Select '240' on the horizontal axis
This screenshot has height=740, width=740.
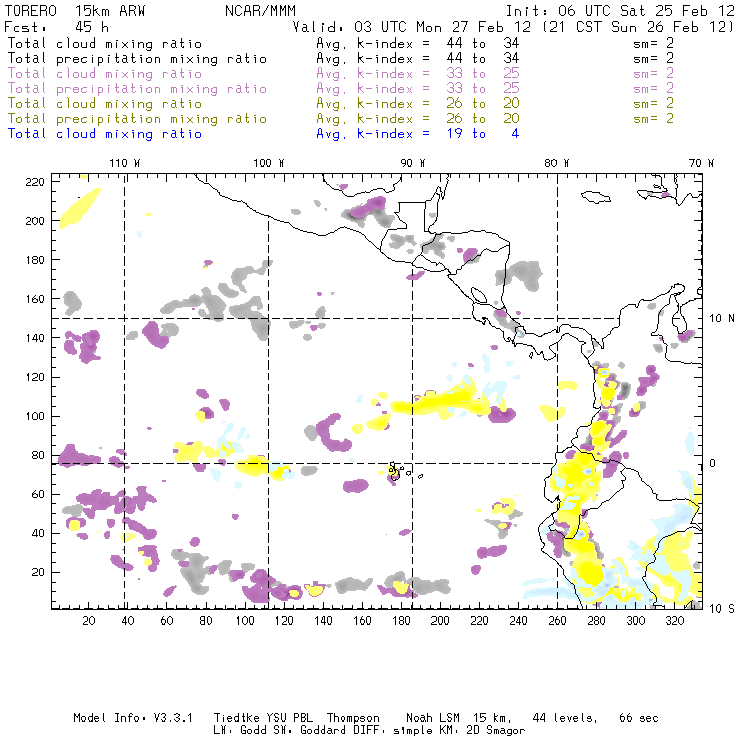point(518,621)
